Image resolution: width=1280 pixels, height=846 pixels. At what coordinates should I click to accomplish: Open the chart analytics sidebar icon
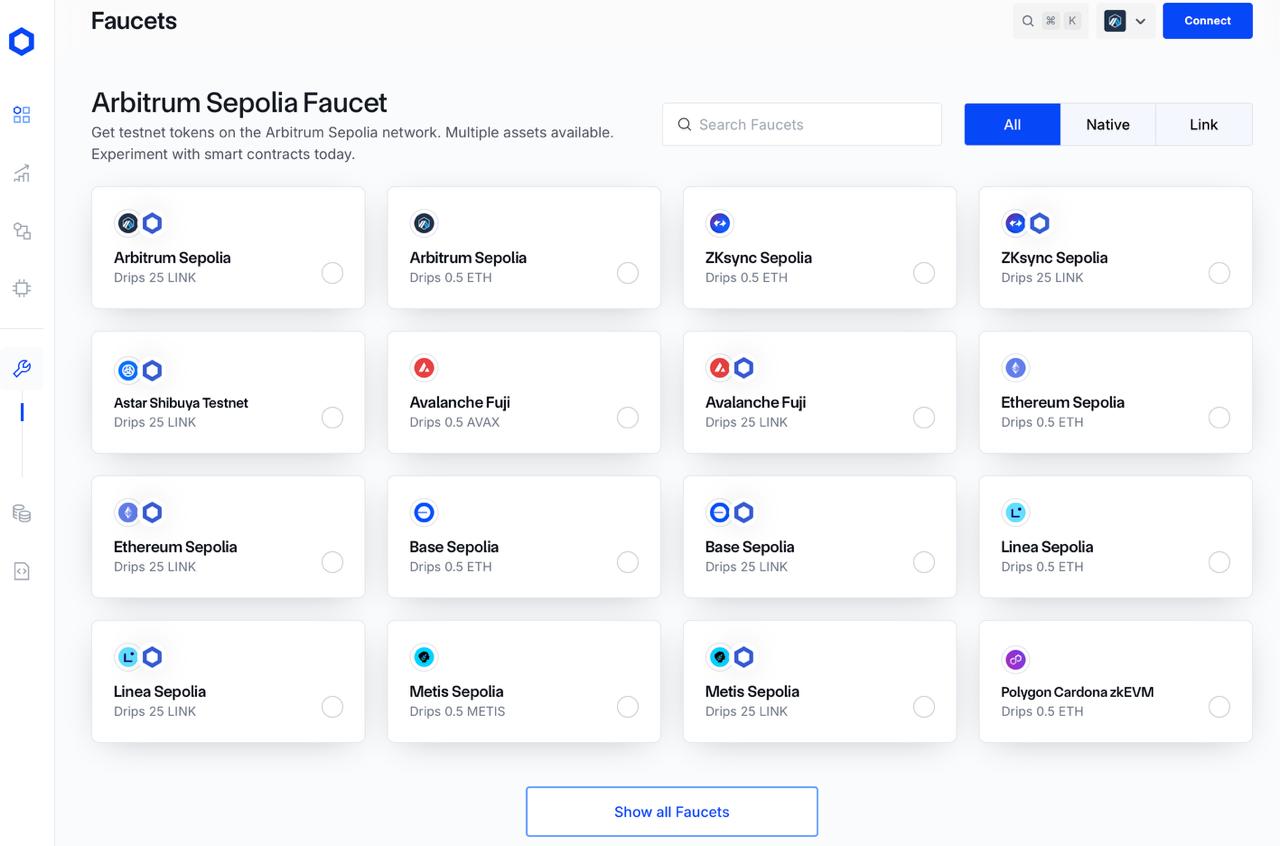pyautogui.click(x=21, y=173)
